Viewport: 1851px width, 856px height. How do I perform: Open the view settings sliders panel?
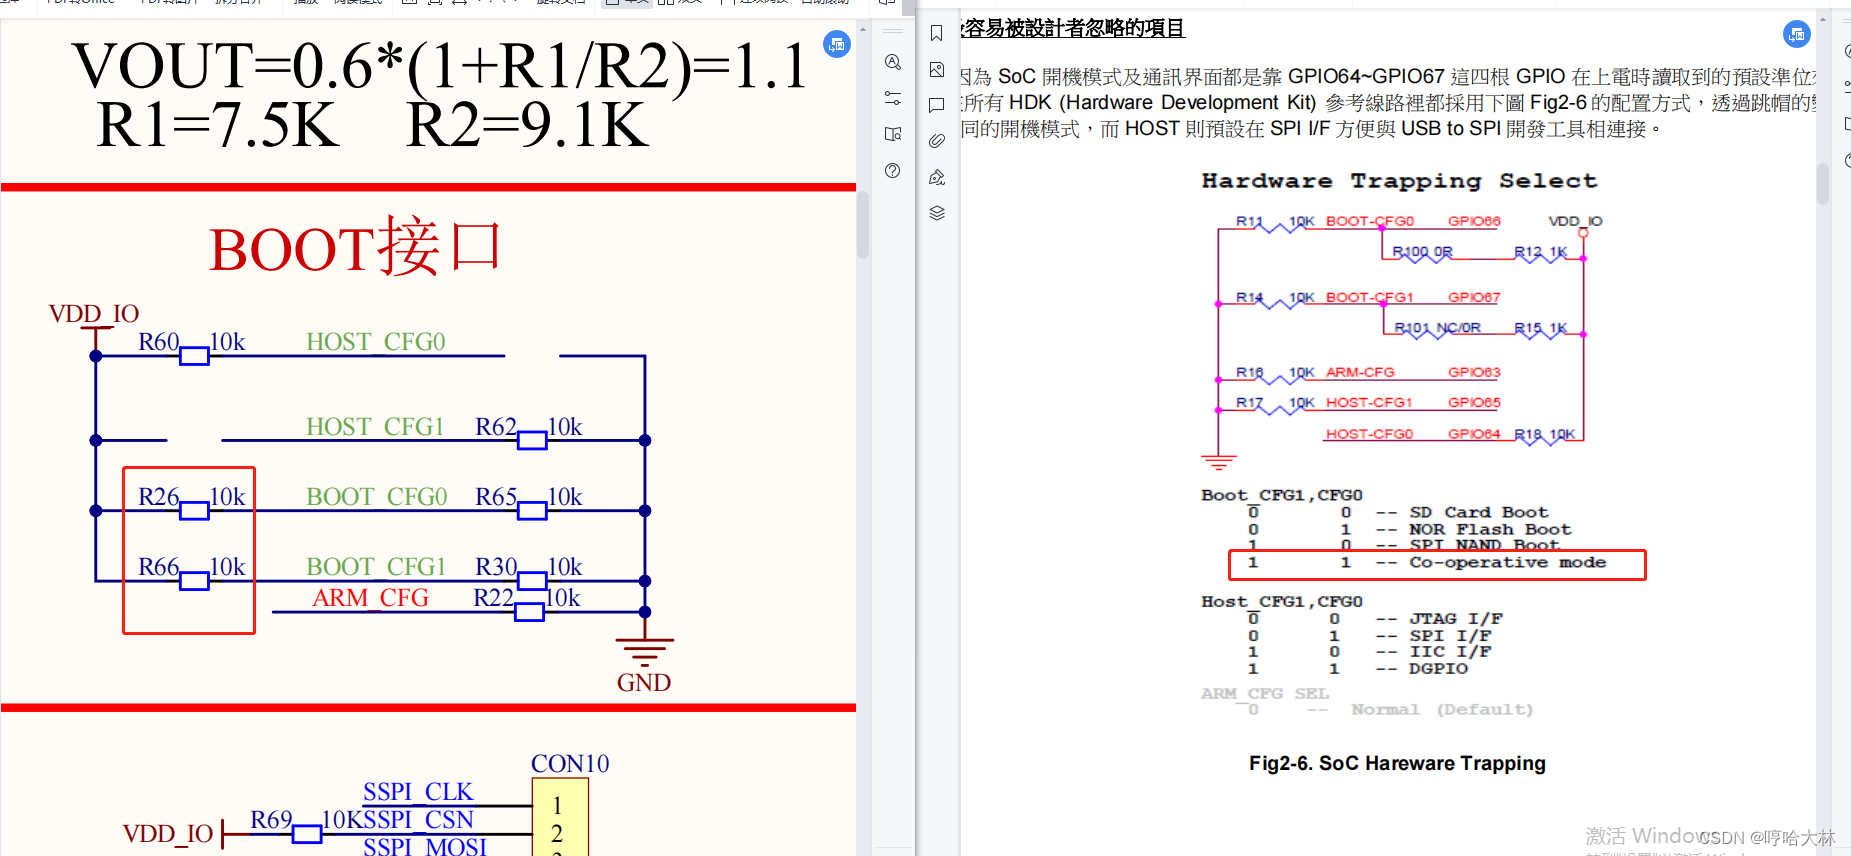click(893, 98)
